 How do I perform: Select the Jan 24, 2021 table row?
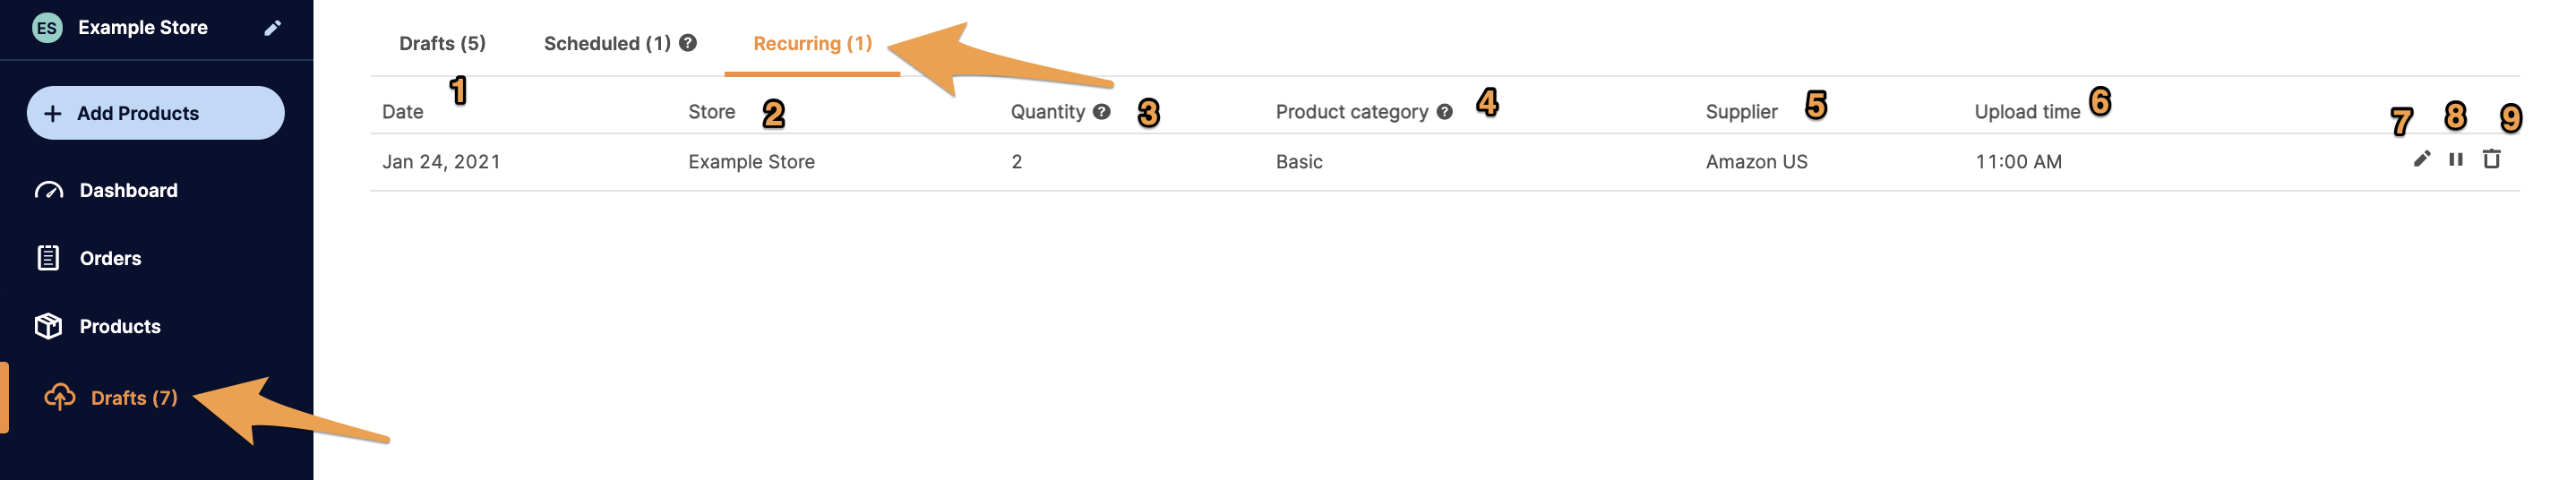(x=1445, y=162)
